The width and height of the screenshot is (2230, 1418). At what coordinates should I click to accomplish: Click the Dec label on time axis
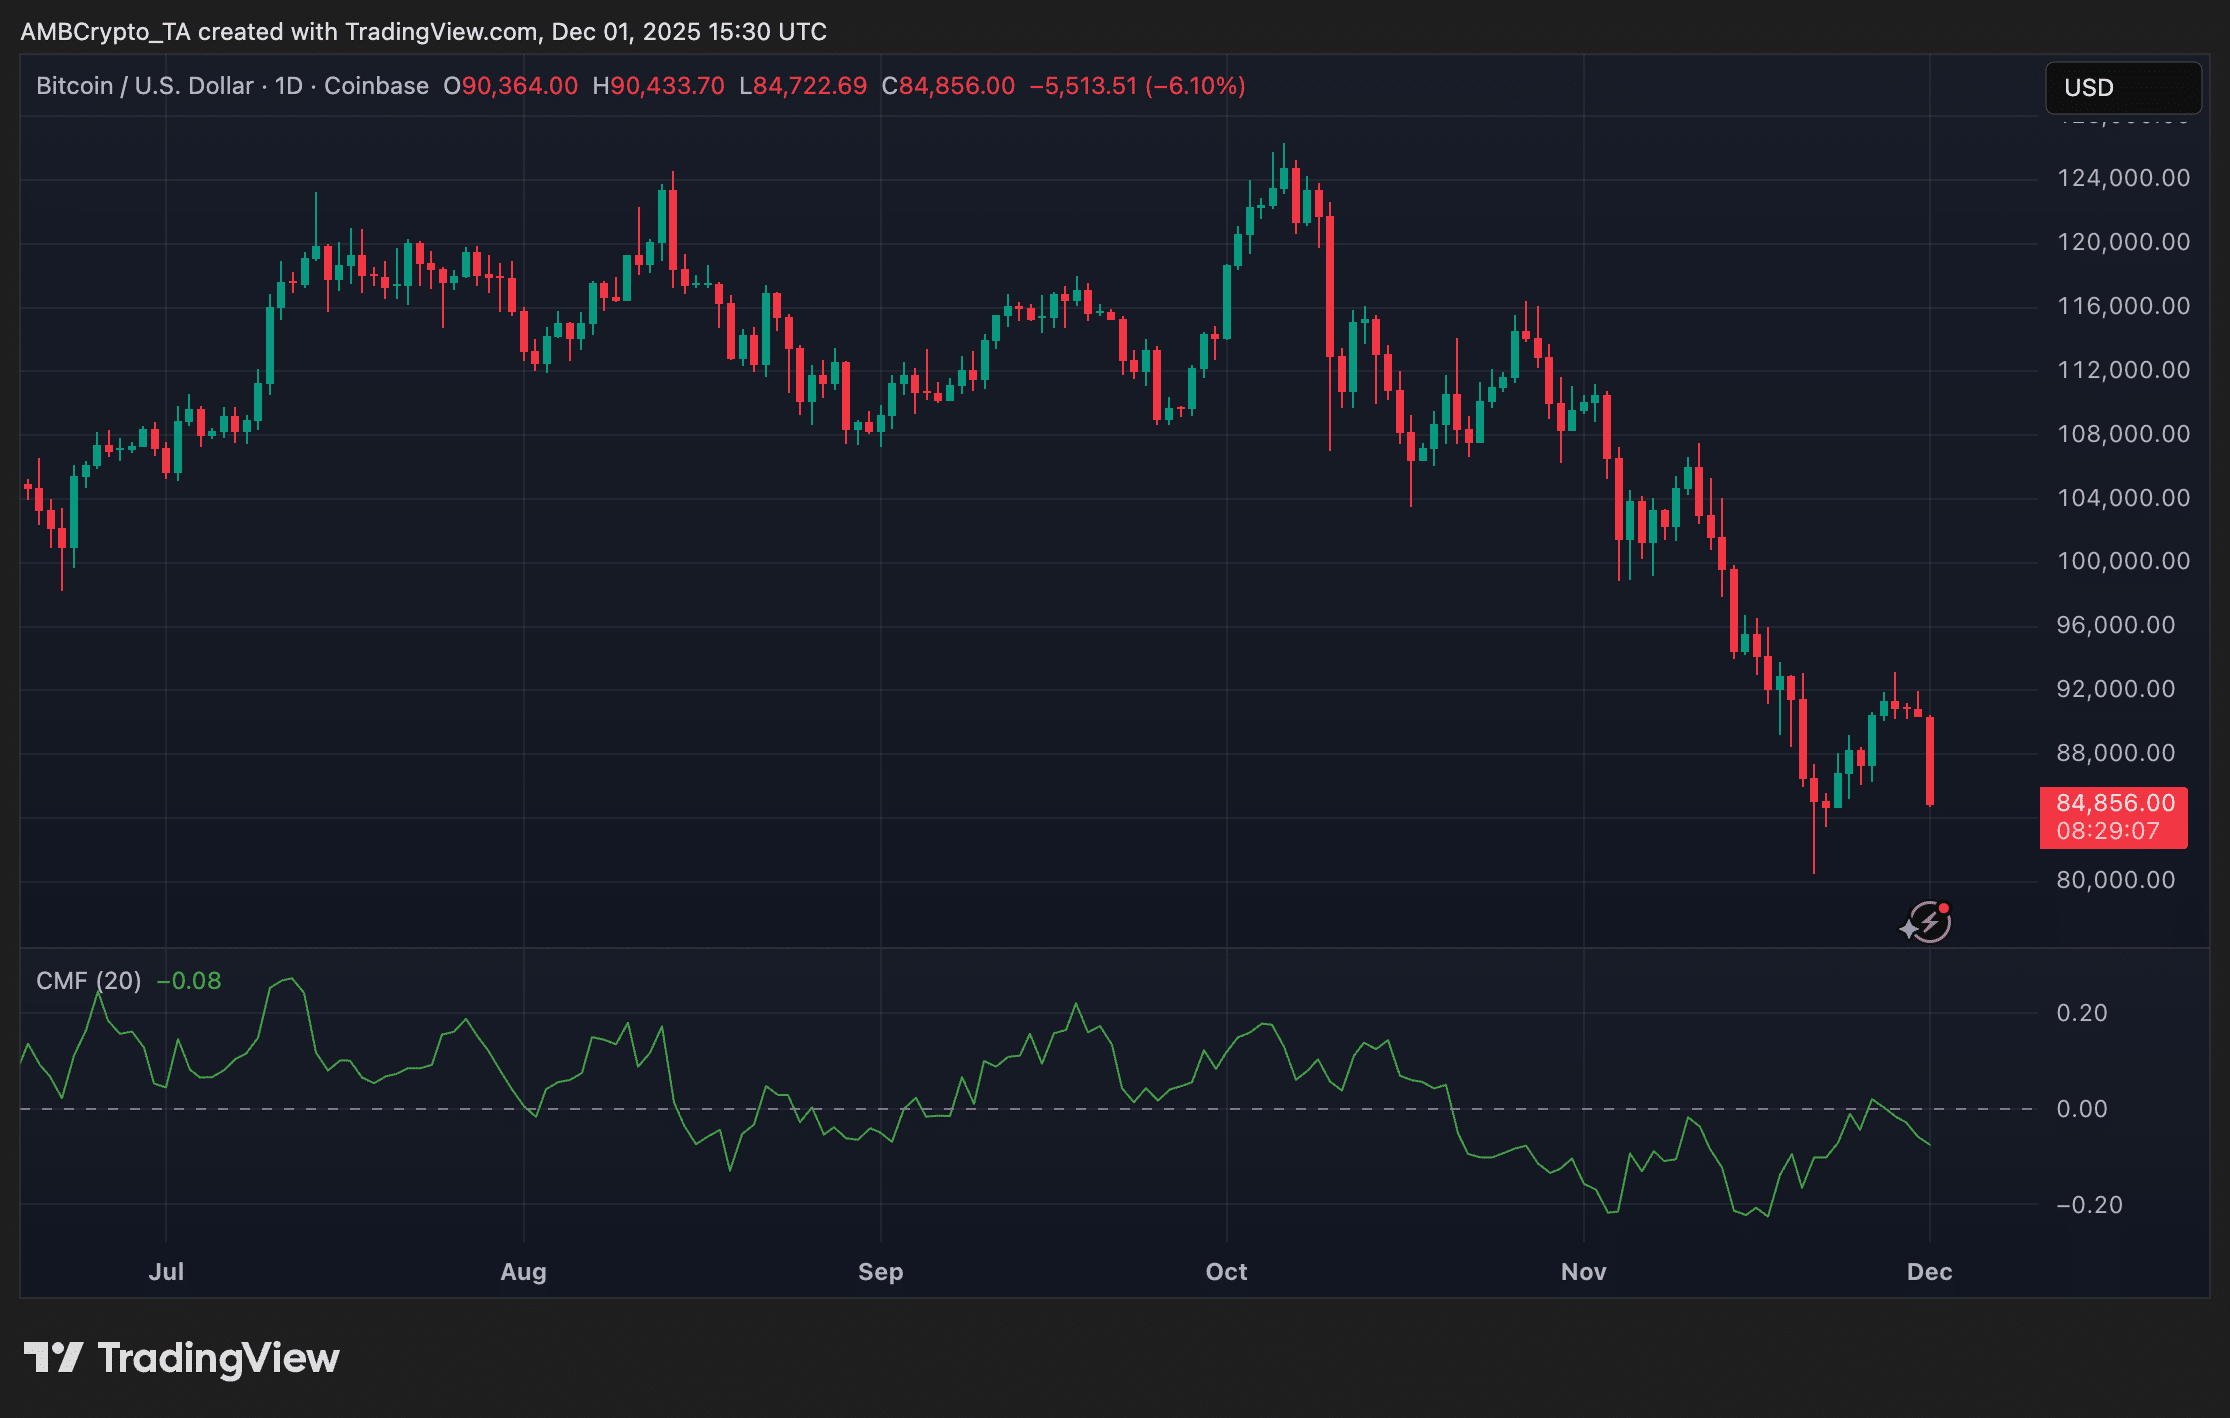click(x=1929, y=1272)
